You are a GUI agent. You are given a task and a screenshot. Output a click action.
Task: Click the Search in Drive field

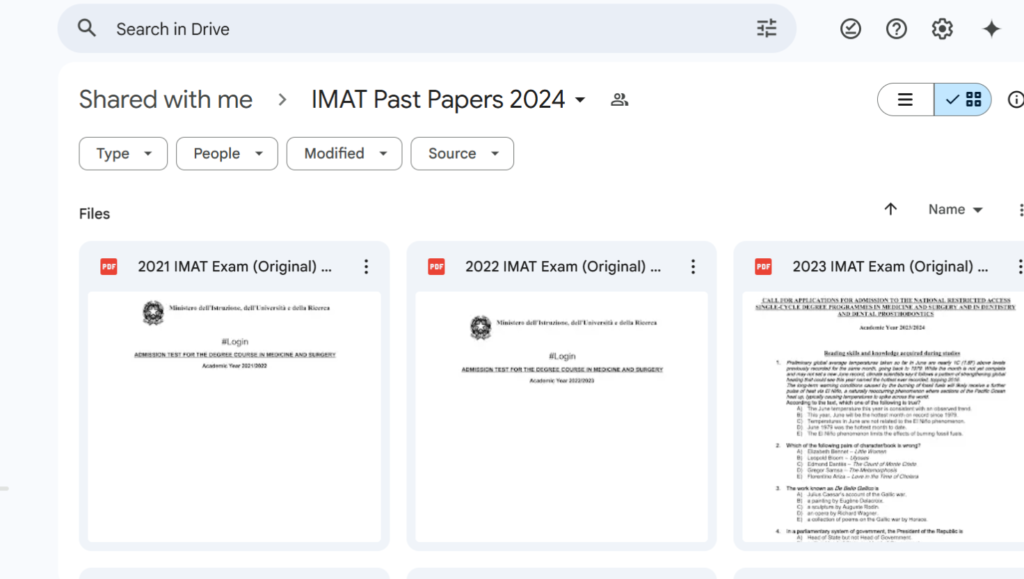coord(427,29)
